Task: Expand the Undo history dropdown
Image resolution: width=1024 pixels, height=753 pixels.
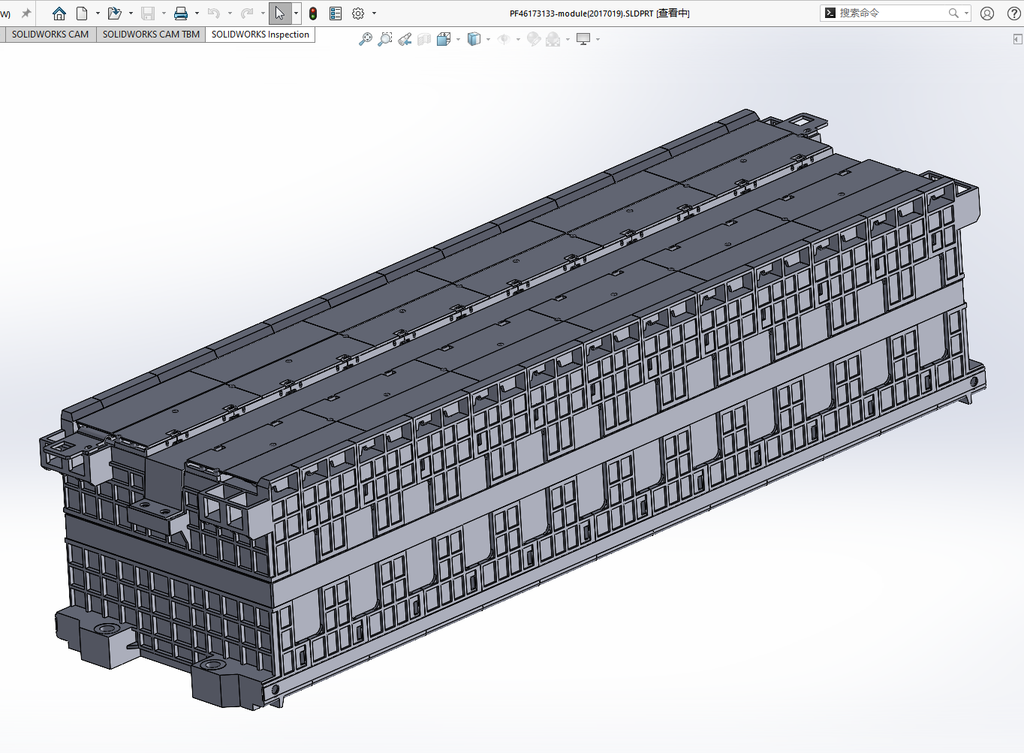Action: (x=229, y=13)
